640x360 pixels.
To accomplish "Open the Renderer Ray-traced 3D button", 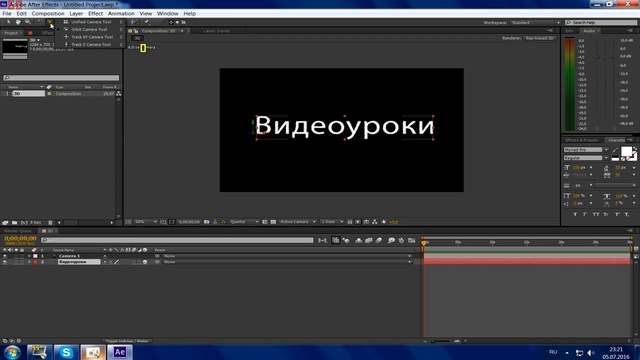I will [540, 38].
